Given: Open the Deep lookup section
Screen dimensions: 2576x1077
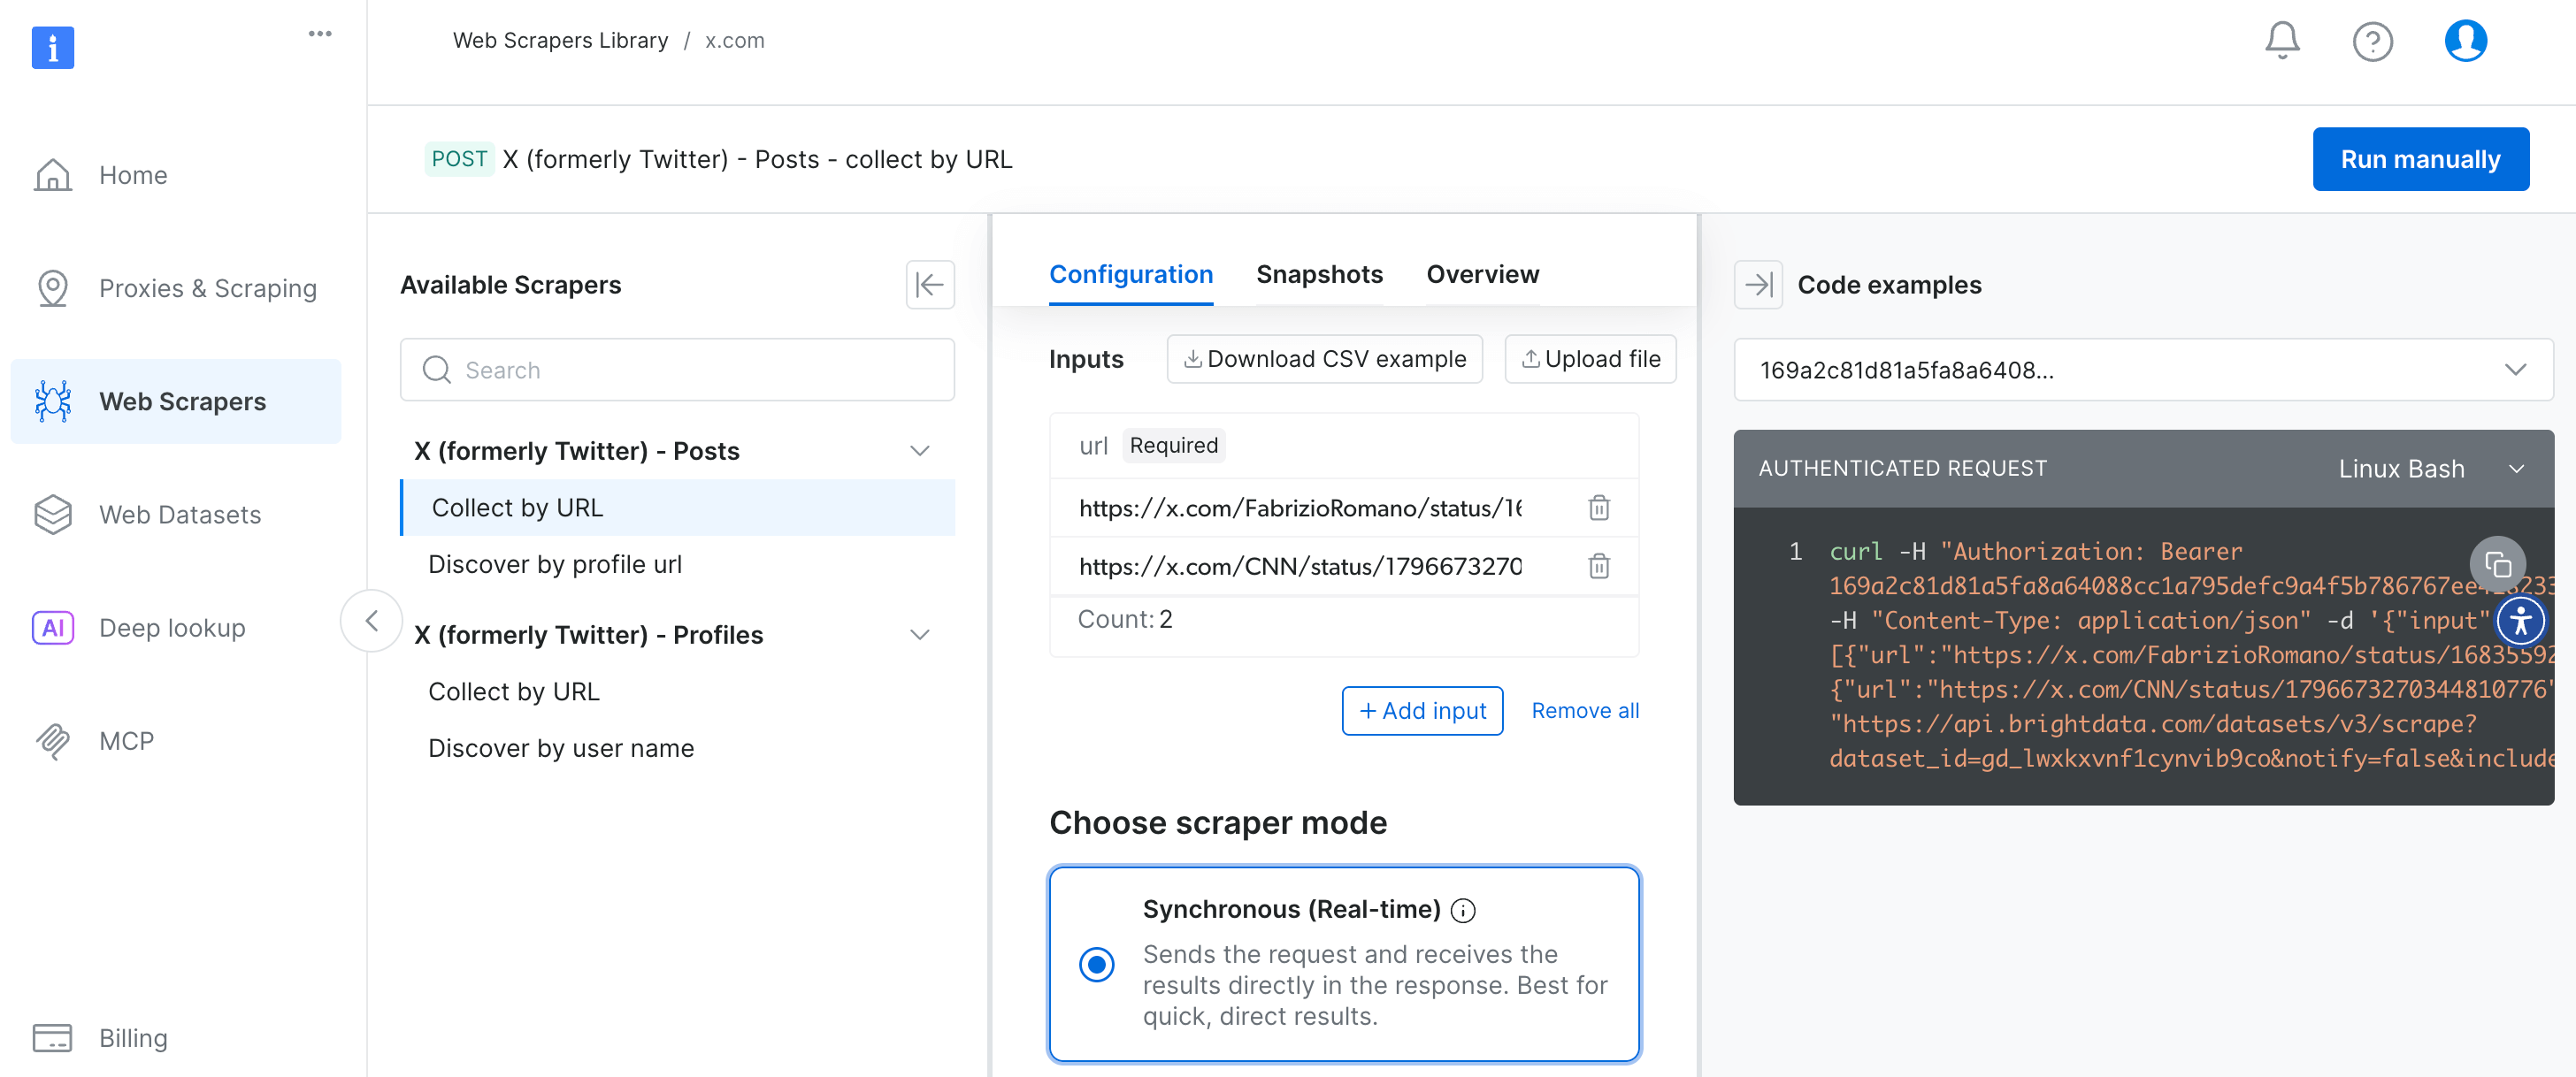Looking at the screenshot, I should coord(172,627).
